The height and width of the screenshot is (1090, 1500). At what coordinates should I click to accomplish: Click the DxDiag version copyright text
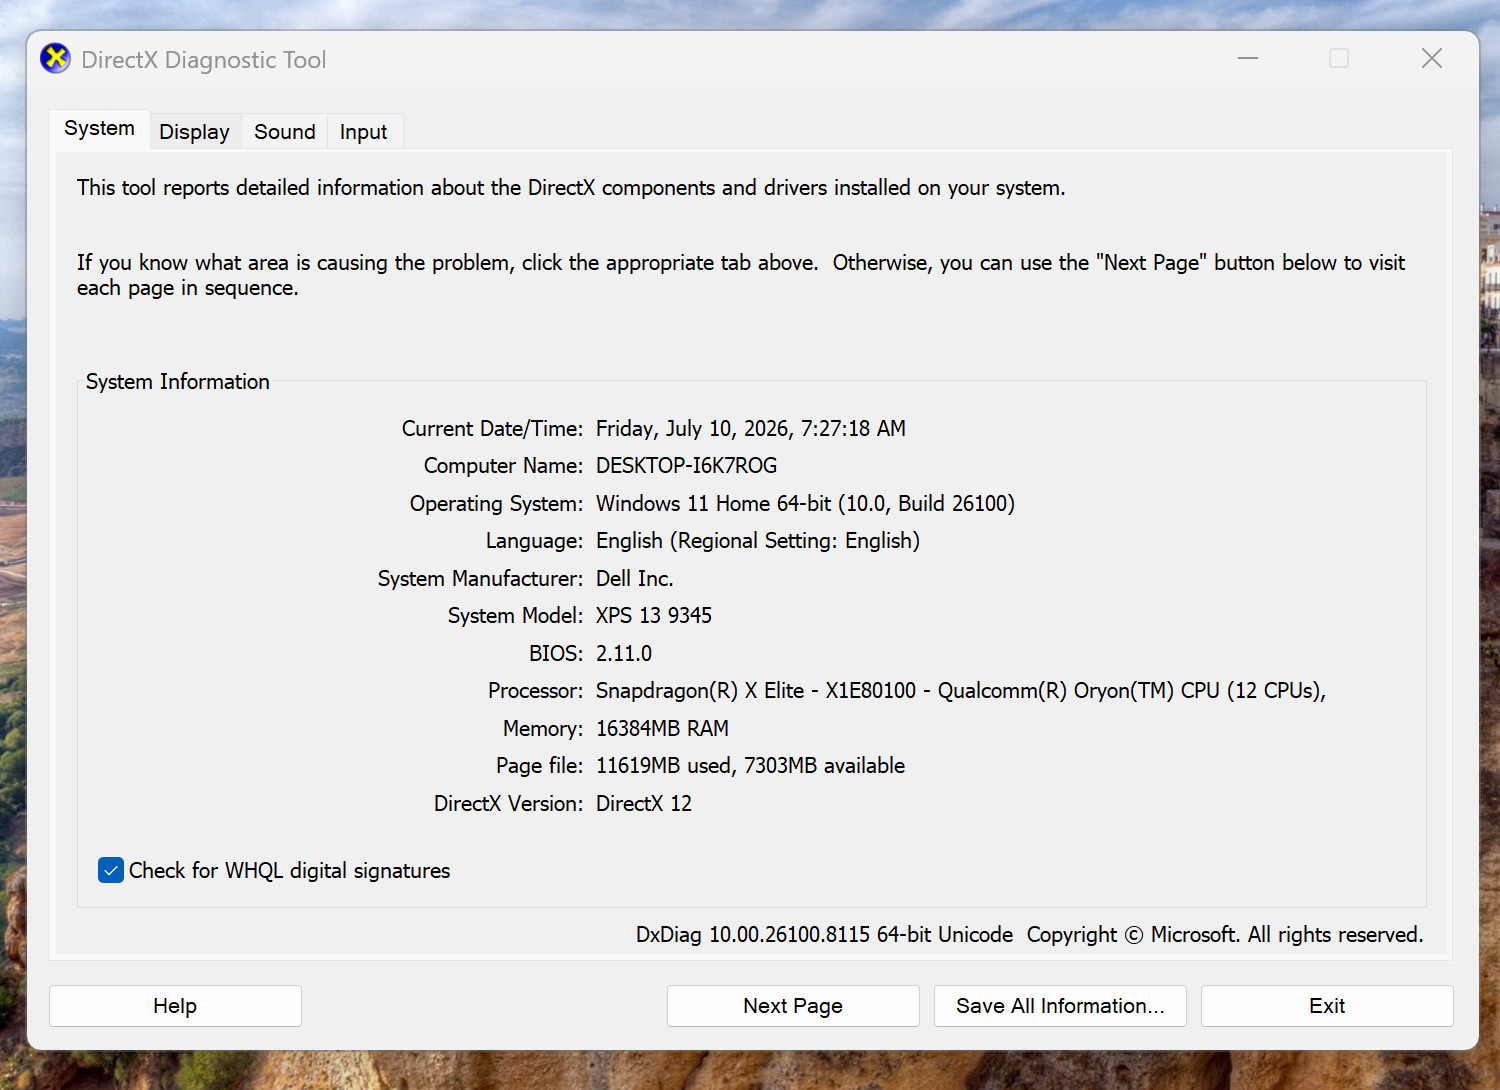pyautogui.click(x=1029, y=935)
